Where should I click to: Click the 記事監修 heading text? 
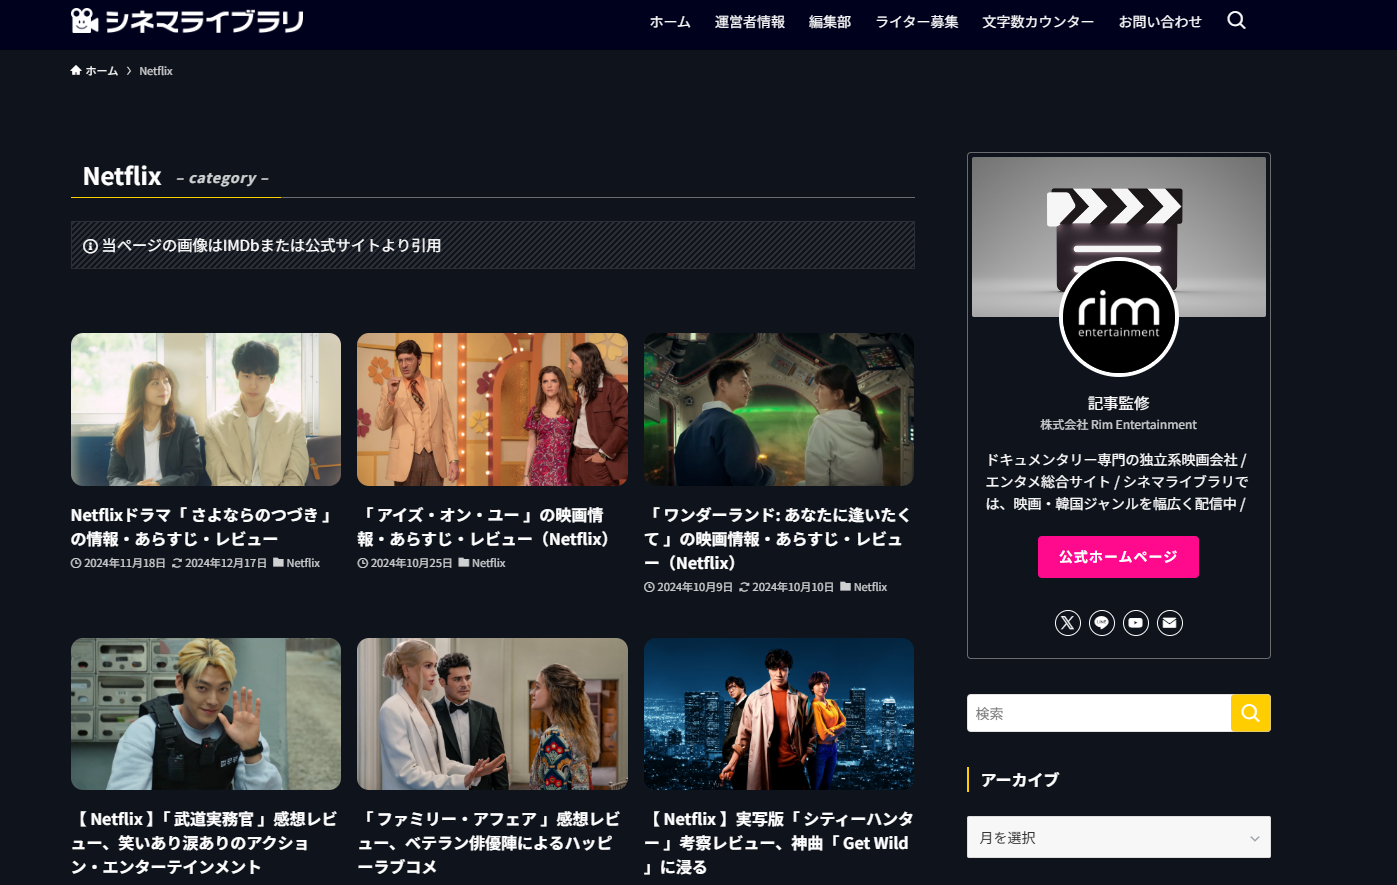(1119, 403)
